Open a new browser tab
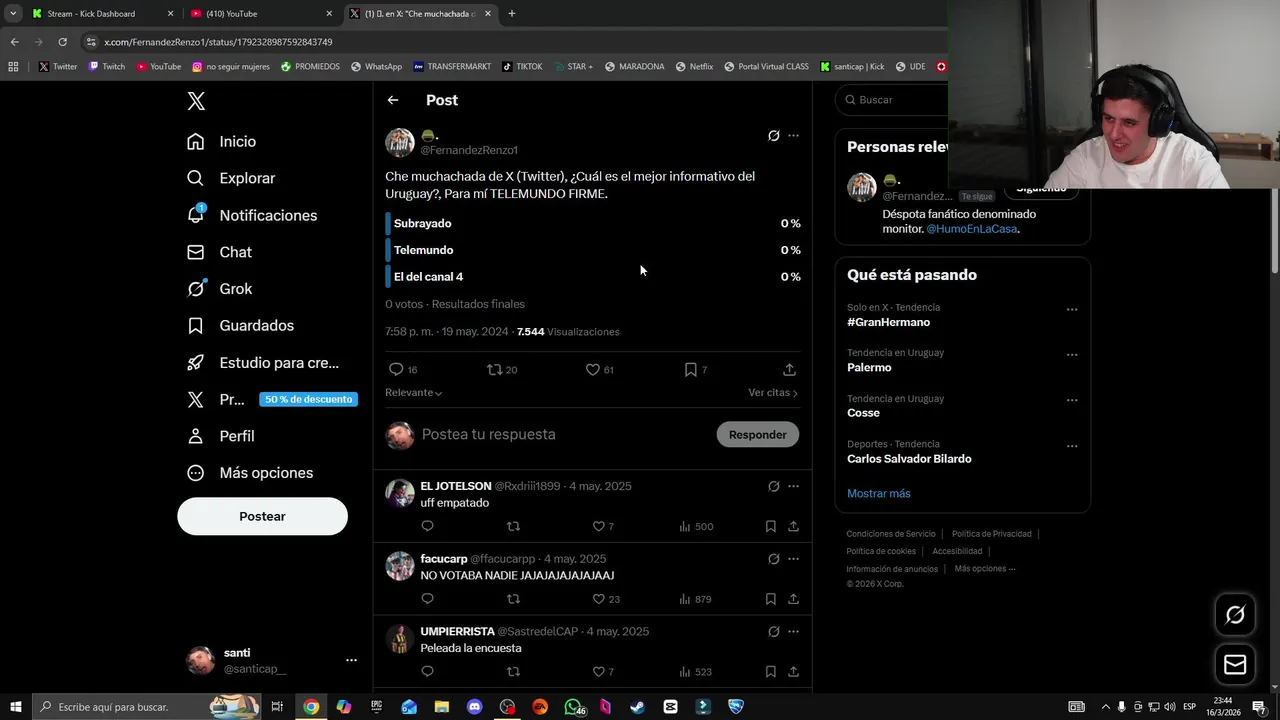Image resolution: width=1280 pixels, height=720 pixels. tap(512, 14)
